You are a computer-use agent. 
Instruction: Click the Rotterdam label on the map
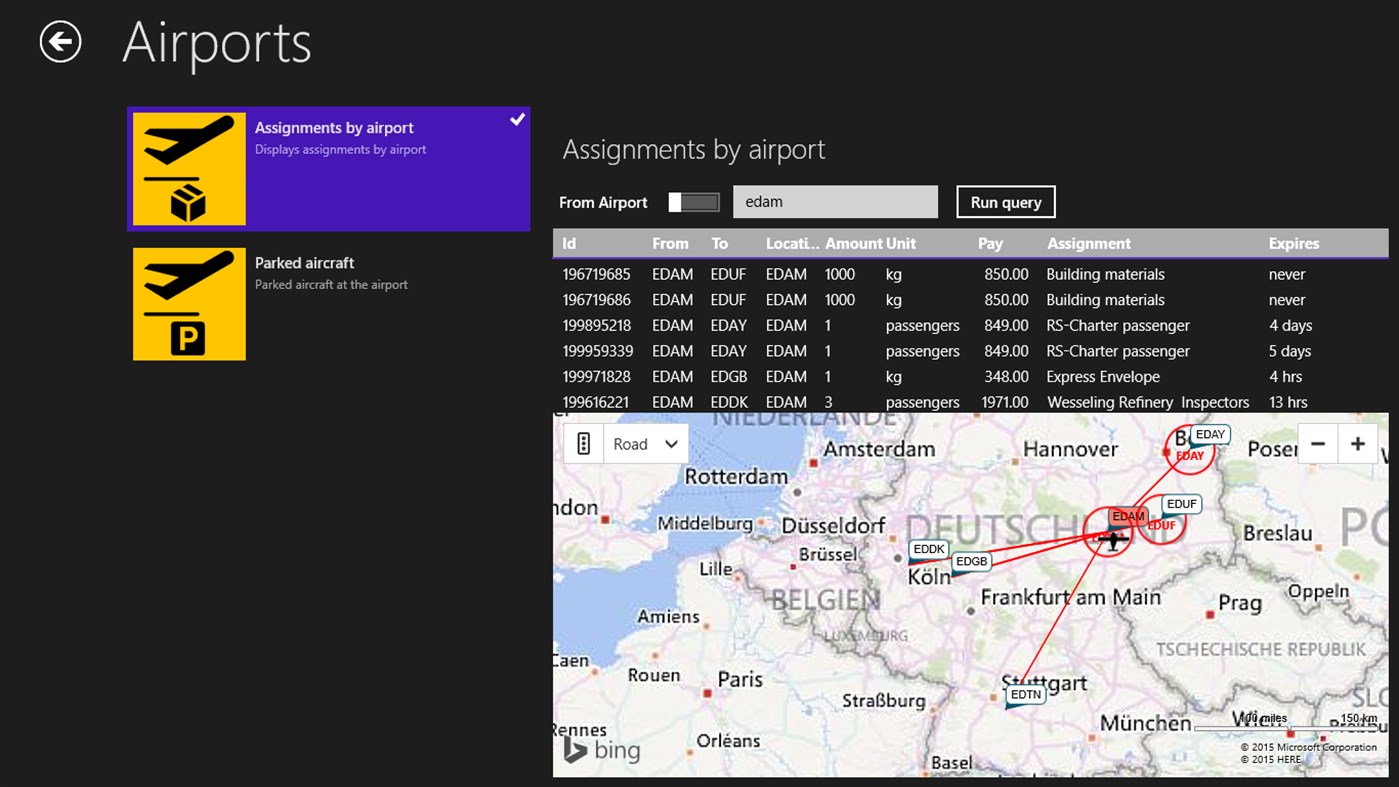pos(736,477)
